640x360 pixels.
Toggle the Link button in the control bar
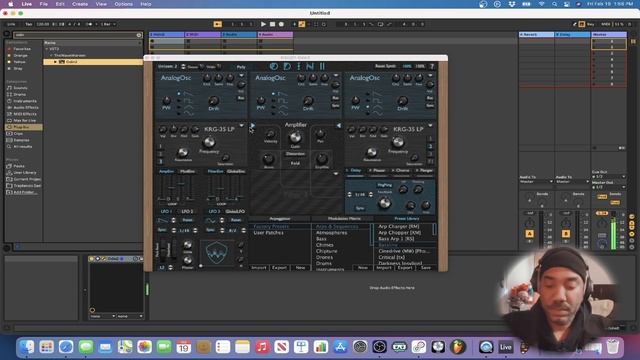11,24
